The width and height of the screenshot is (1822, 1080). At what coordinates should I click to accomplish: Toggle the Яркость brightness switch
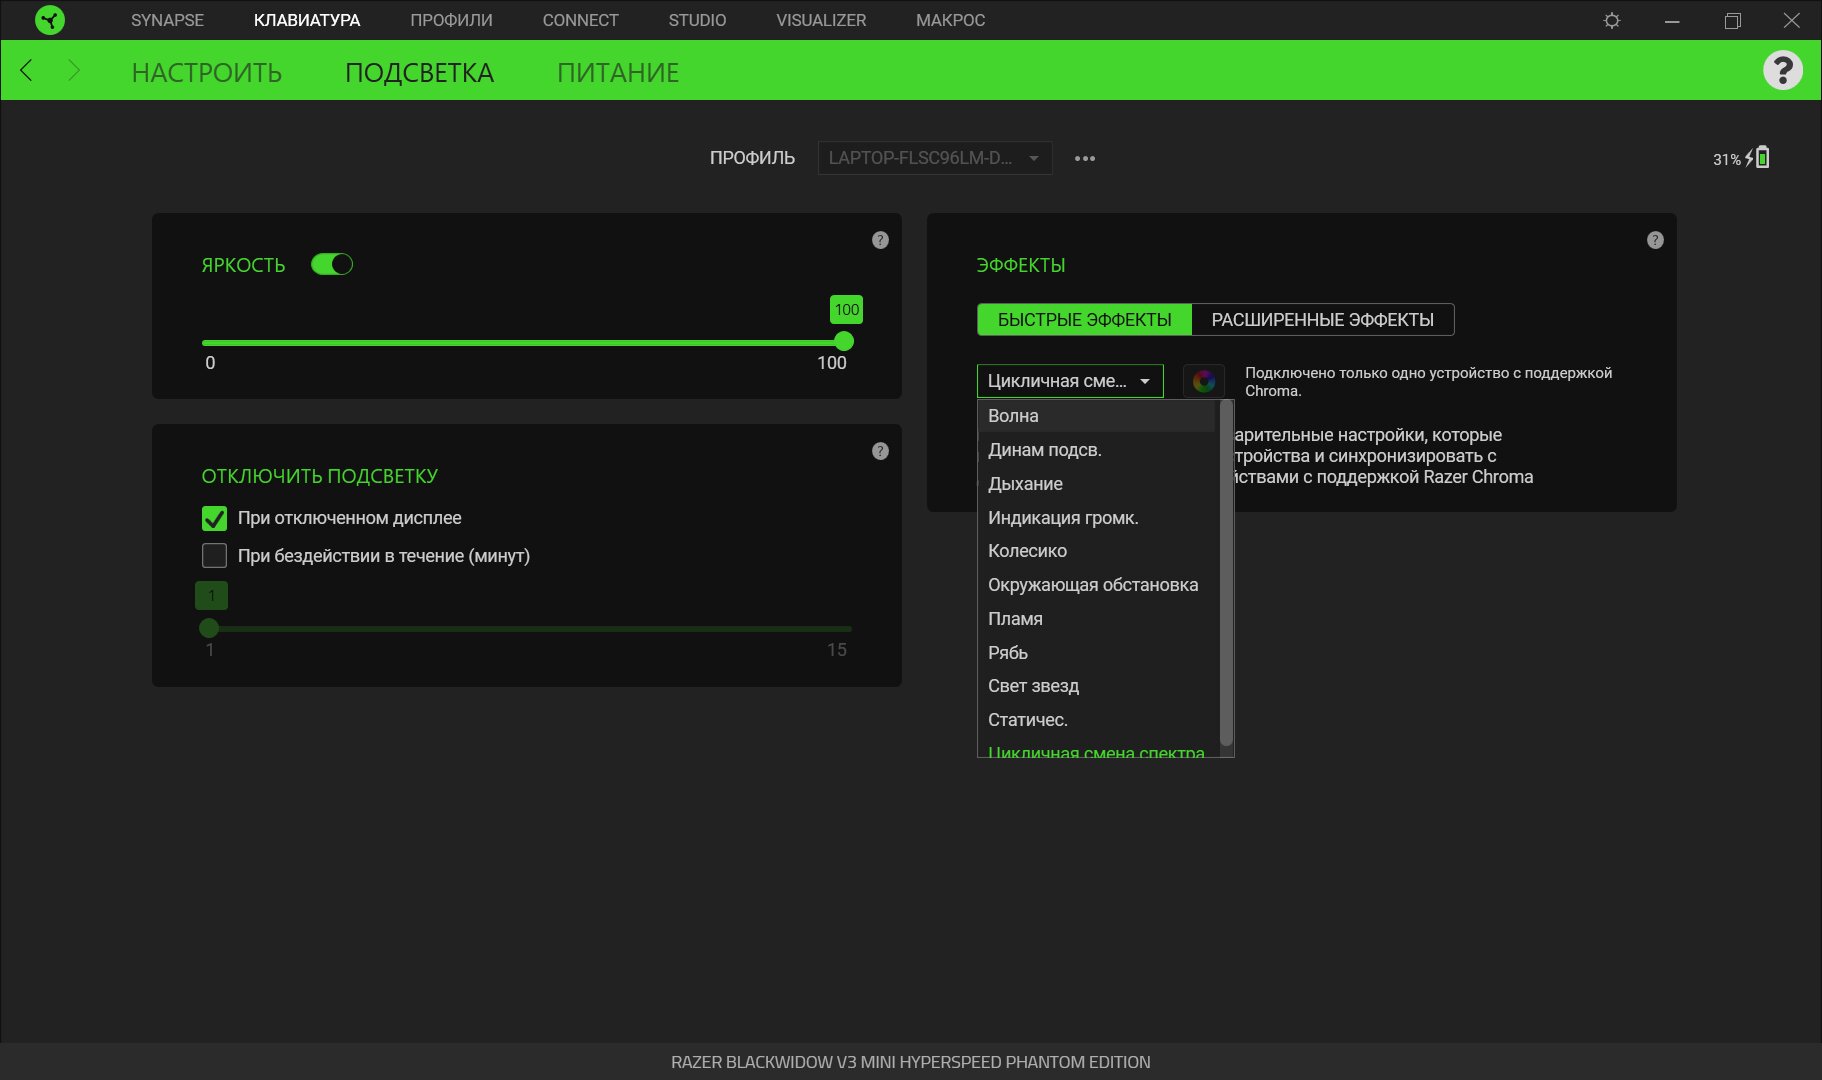click(x=332, y=264)
